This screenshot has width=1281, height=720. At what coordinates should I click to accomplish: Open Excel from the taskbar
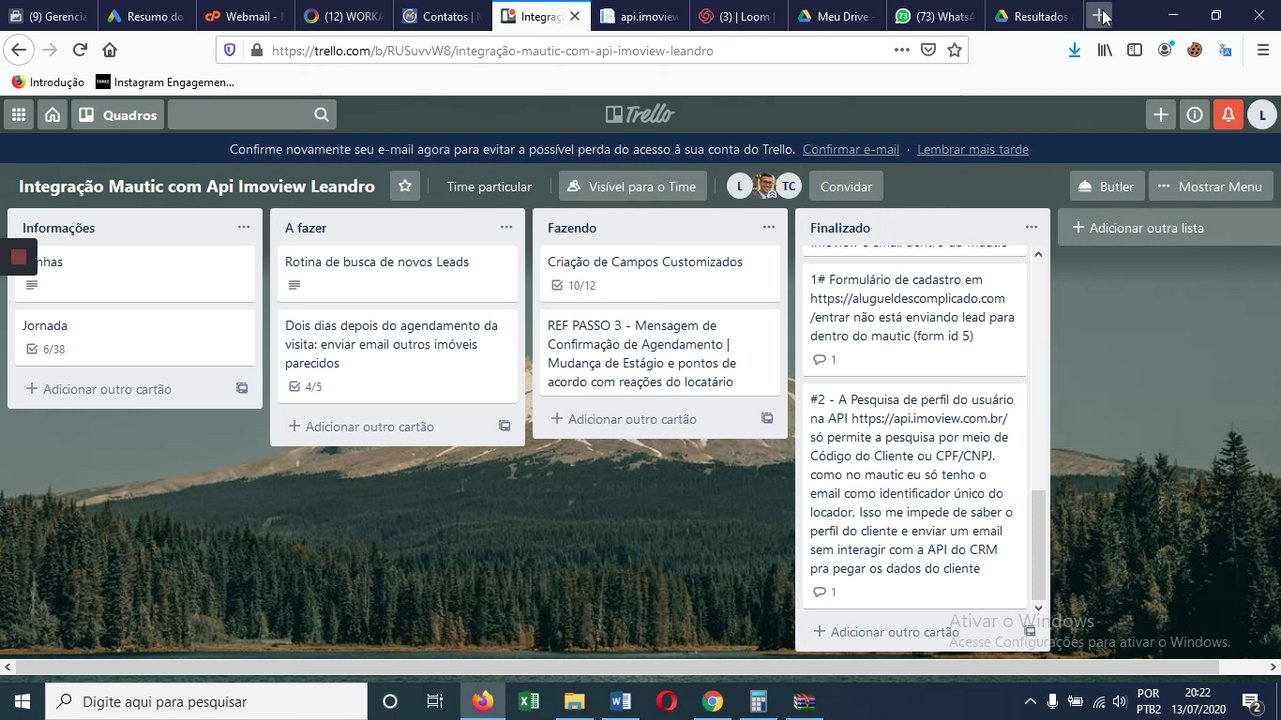529,701
